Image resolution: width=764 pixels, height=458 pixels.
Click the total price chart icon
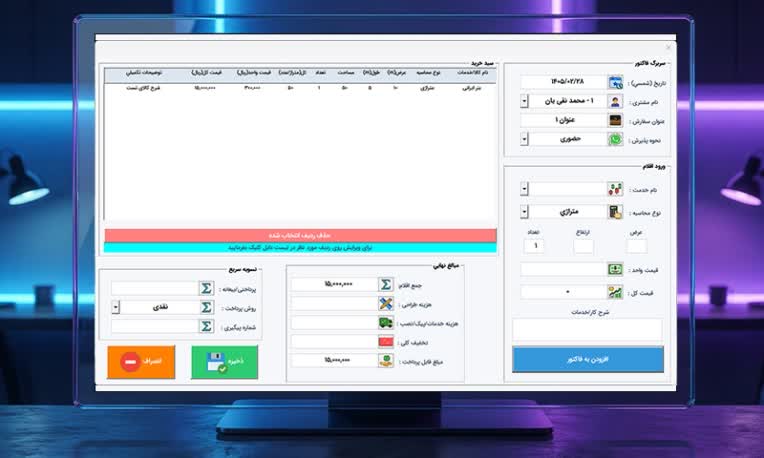click(615, 292)
